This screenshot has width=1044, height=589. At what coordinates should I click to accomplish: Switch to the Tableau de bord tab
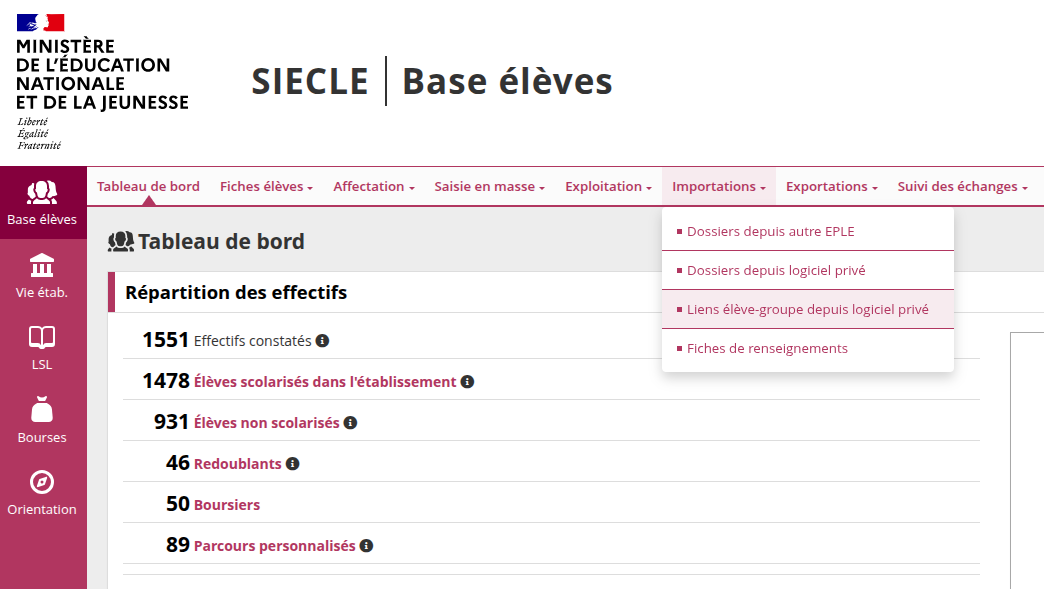[148, 187]
